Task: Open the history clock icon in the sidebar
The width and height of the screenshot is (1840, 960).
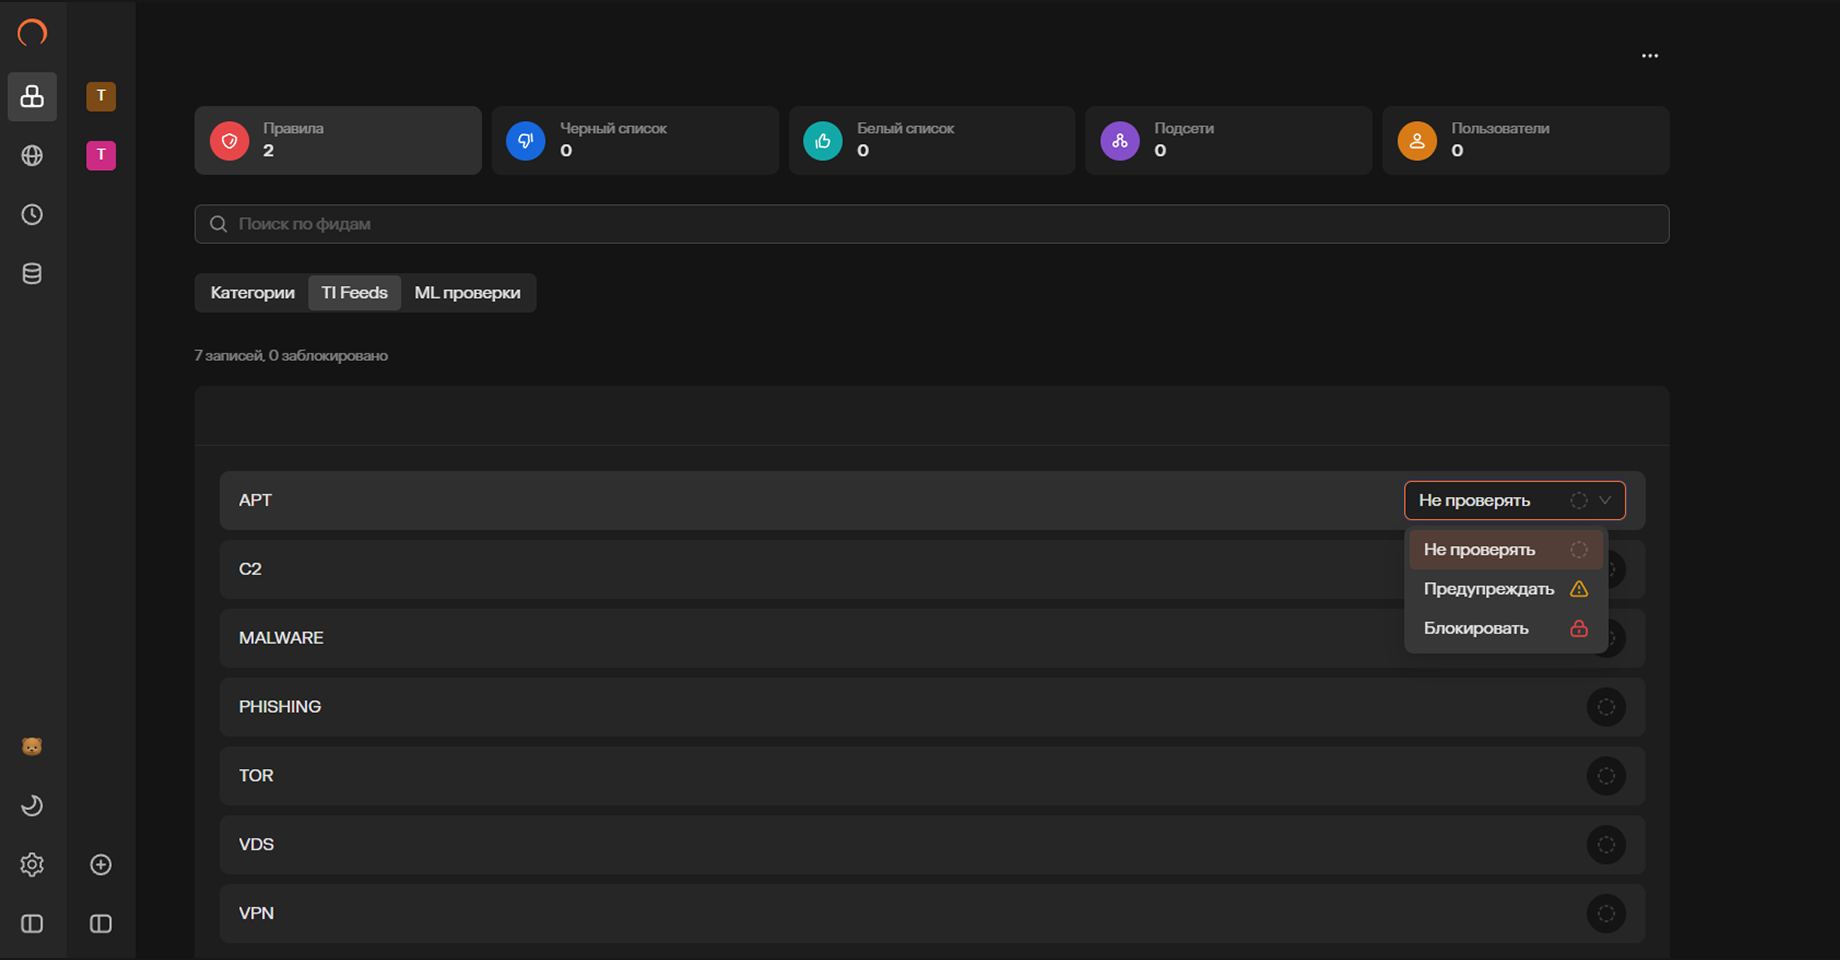Action: click(32, 214)
